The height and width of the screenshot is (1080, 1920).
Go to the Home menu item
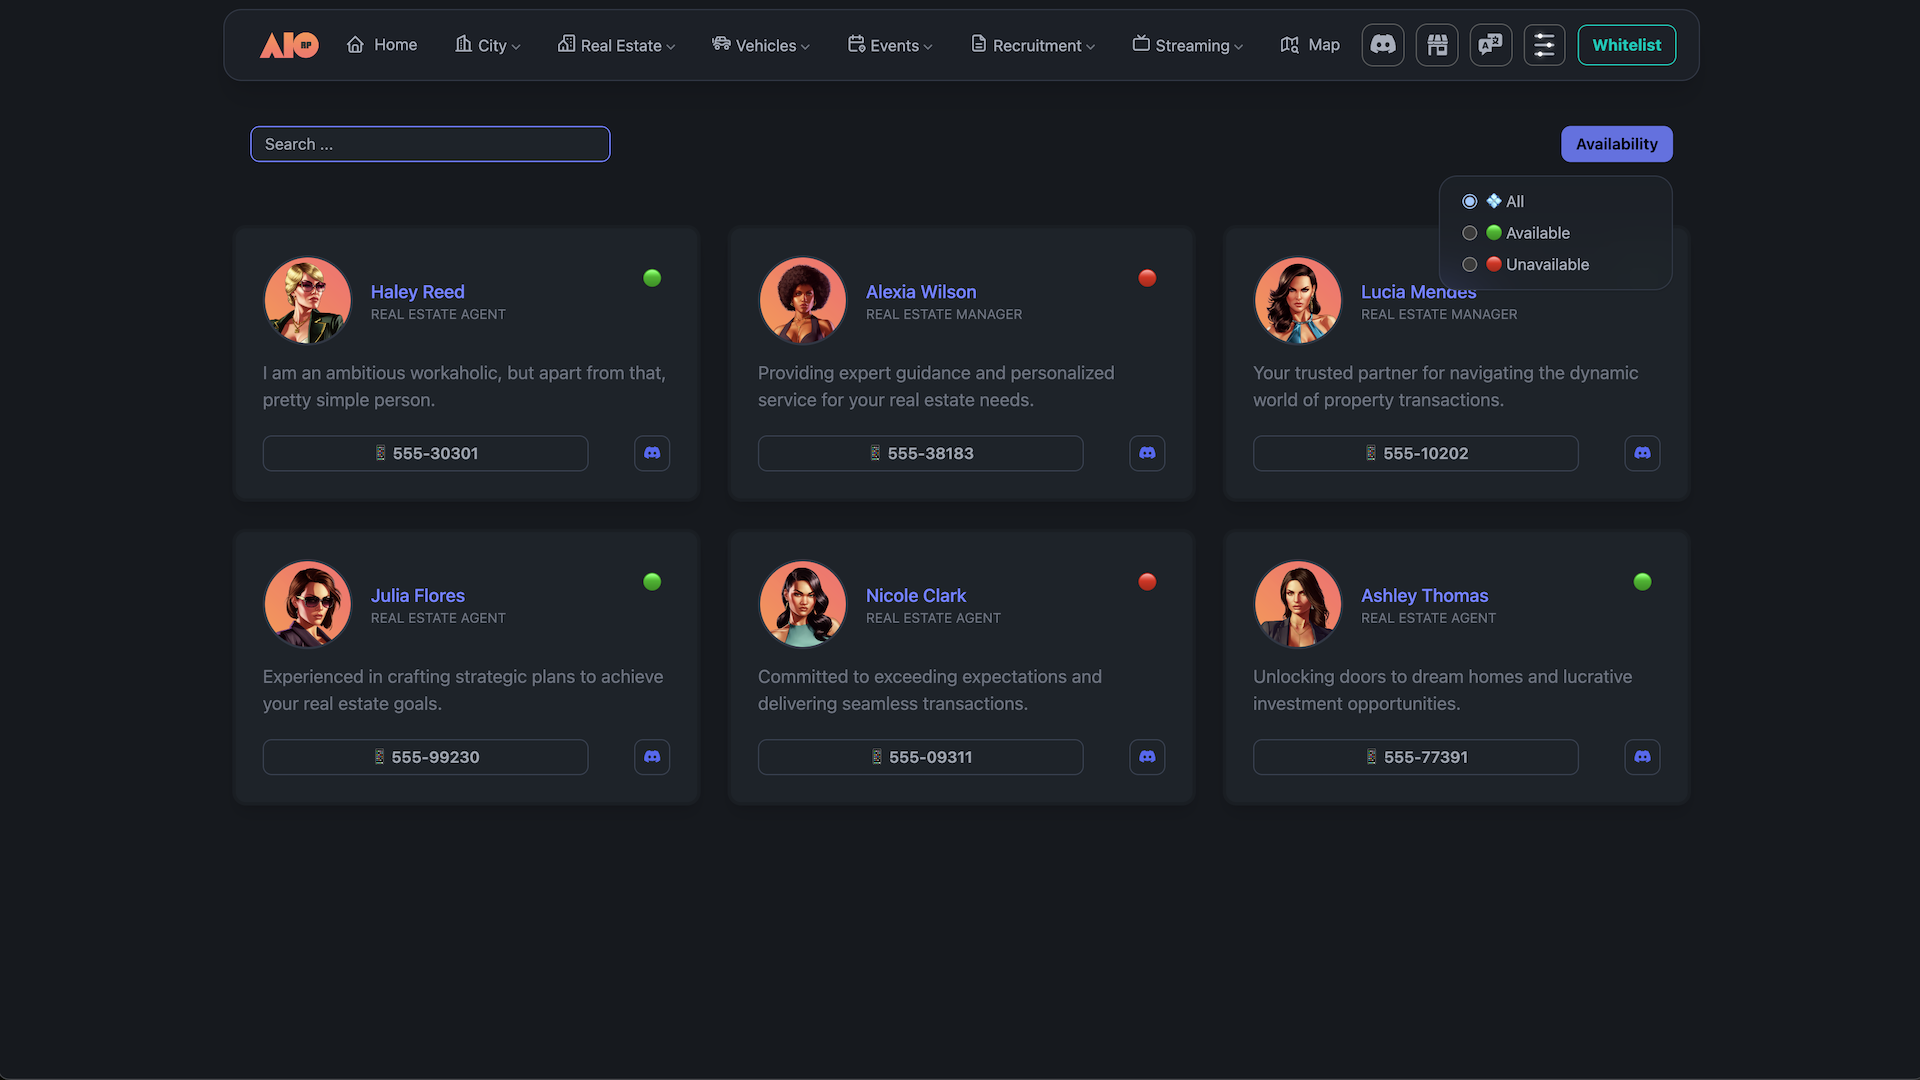coord(382,45)
